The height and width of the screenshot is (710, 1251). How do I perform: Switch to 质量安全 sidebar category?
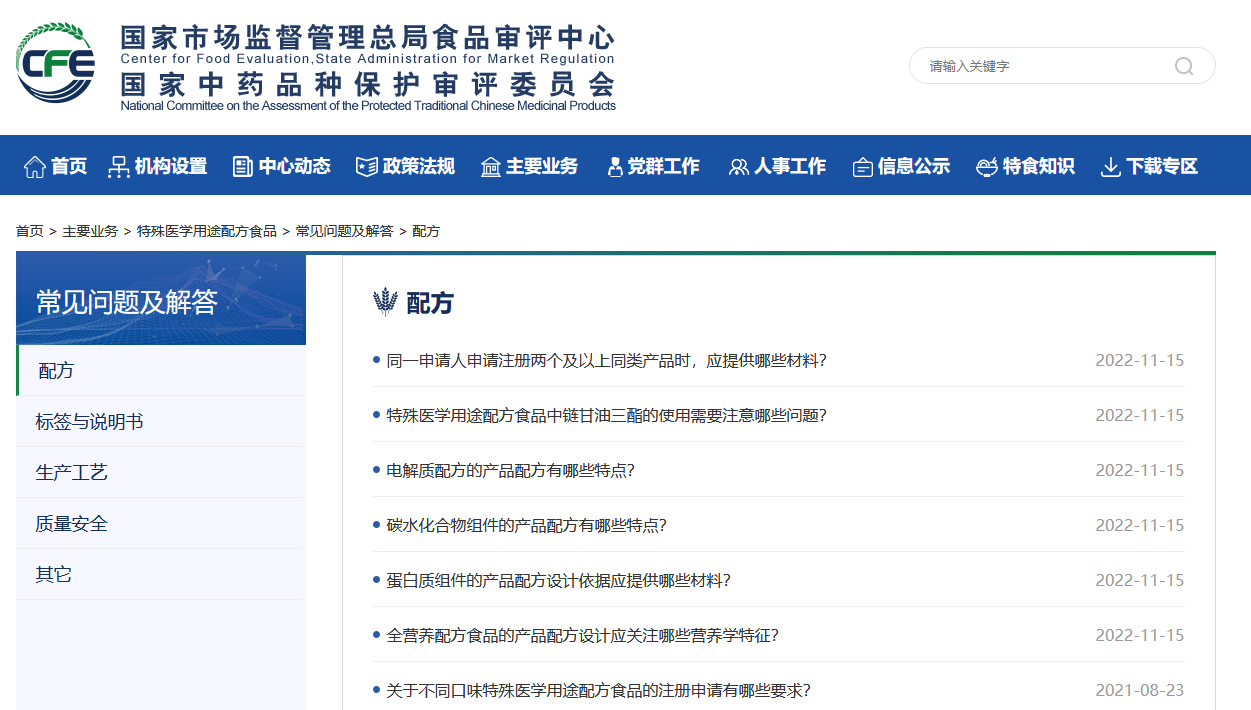point(72,524)
